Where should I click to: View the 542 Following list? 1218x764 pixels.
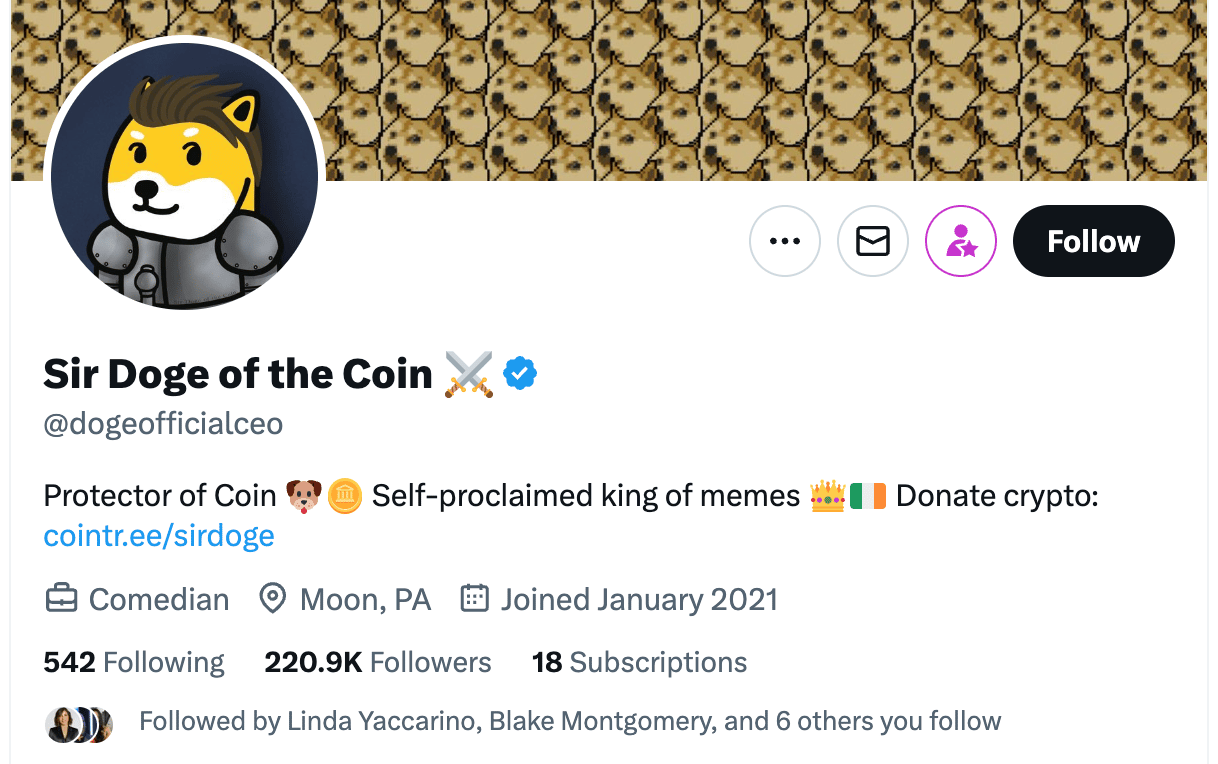(134, 662)
